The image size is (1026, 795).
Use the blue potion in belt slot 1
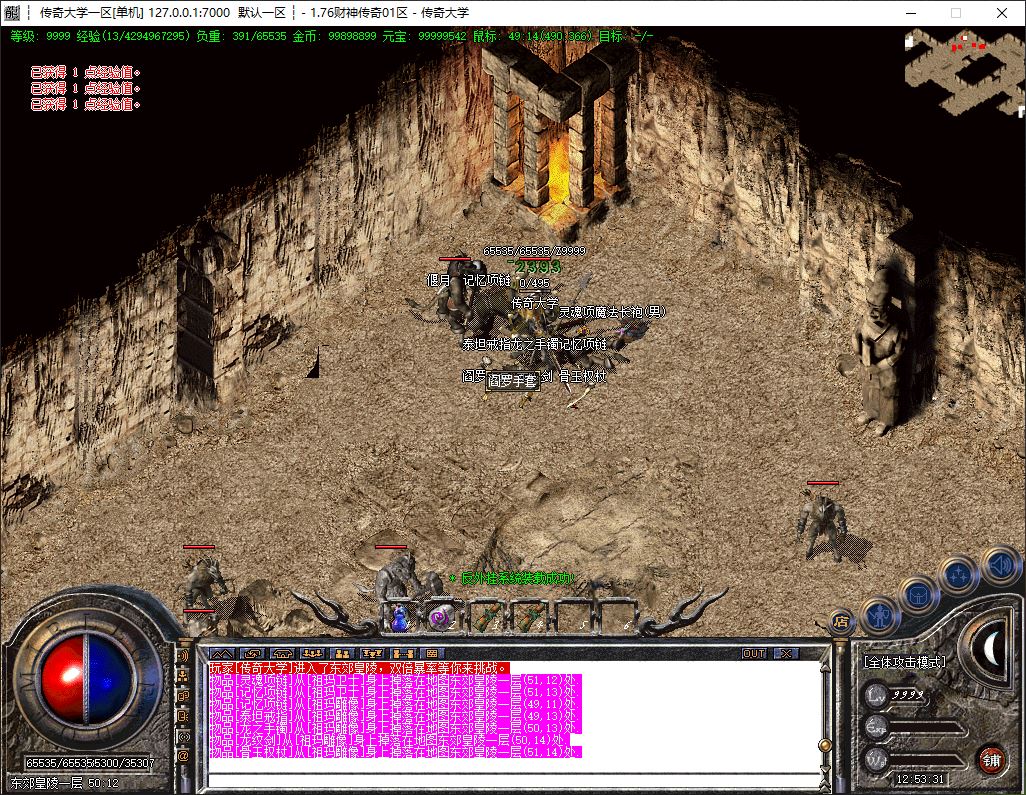click(x=400, y=616)
